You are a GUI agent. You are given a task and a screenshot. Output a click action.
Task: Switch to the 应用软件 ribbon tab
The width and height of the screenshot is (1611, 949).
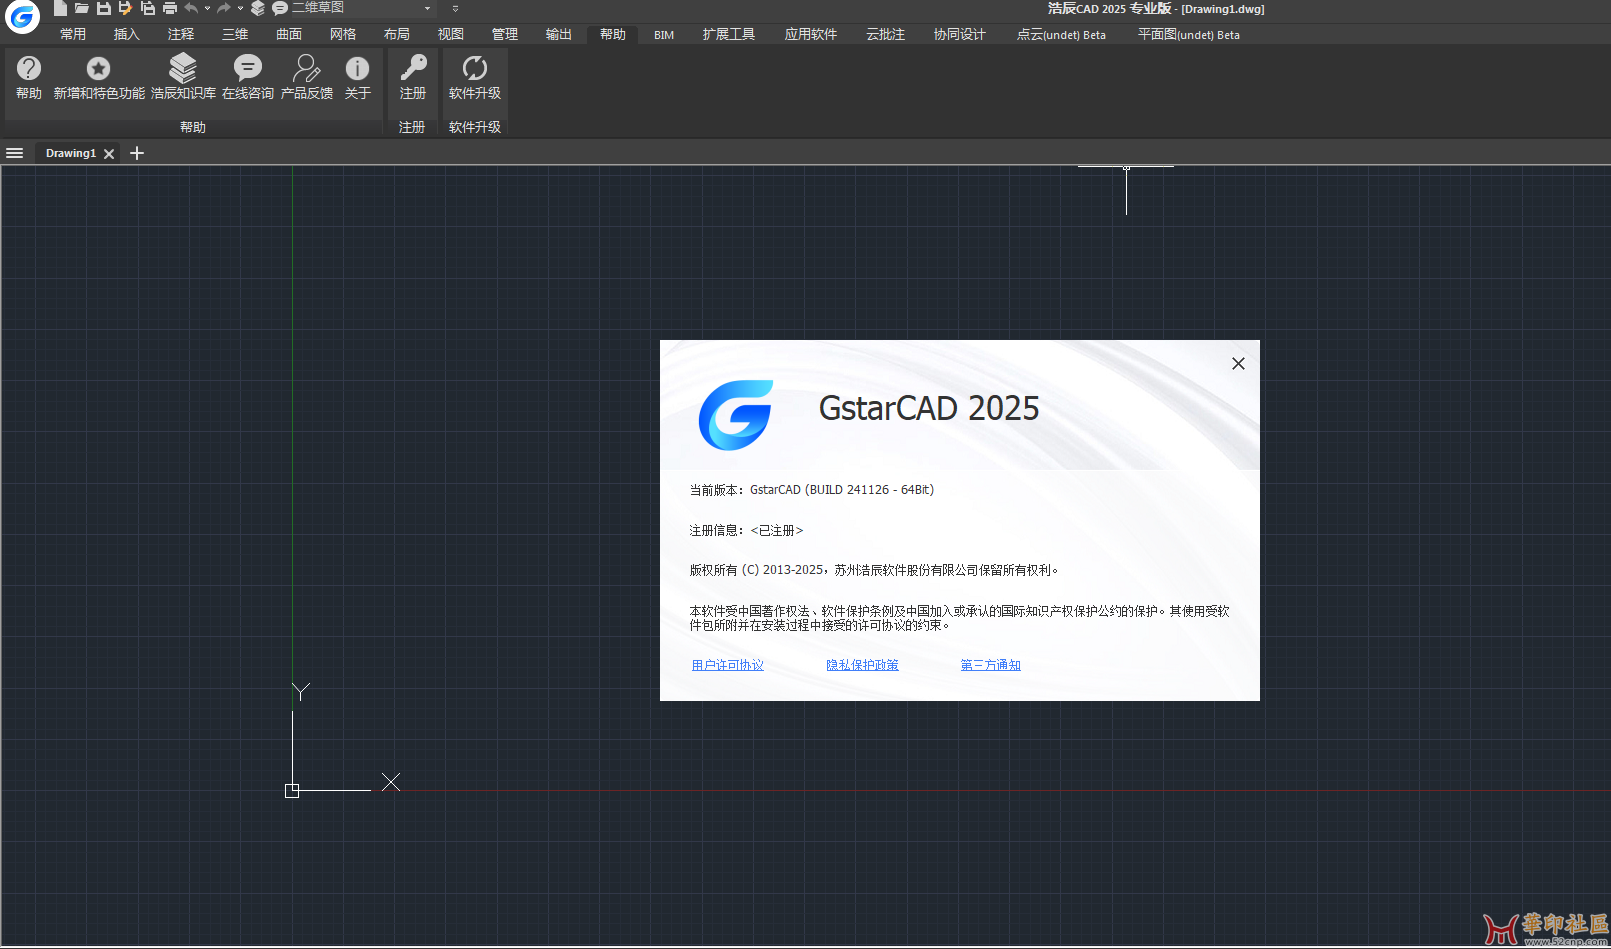811,34
